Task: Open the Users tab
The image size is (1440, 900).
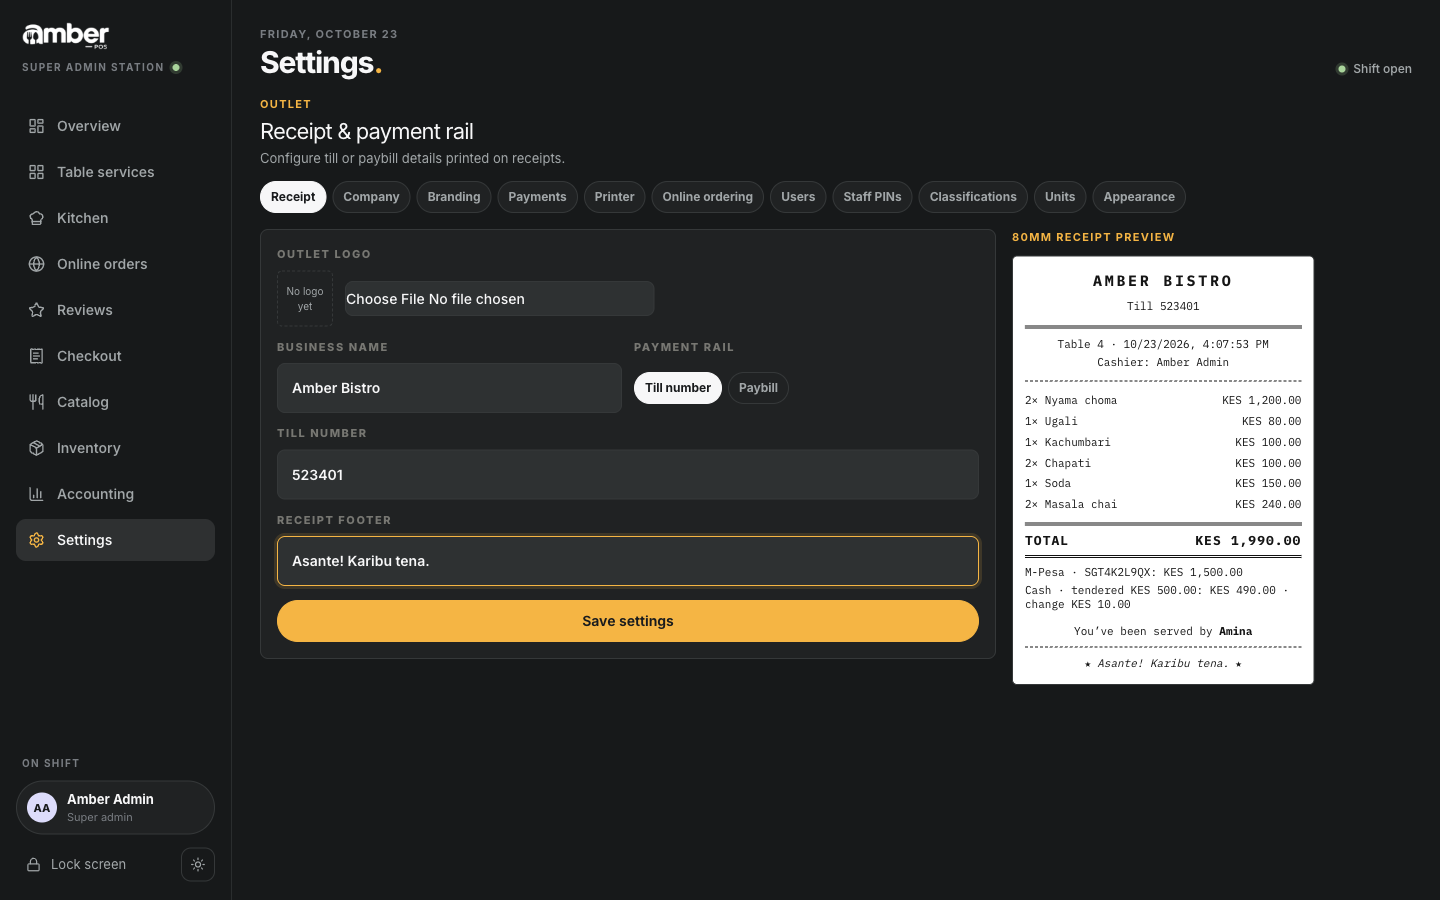Action: click(798, 197)
